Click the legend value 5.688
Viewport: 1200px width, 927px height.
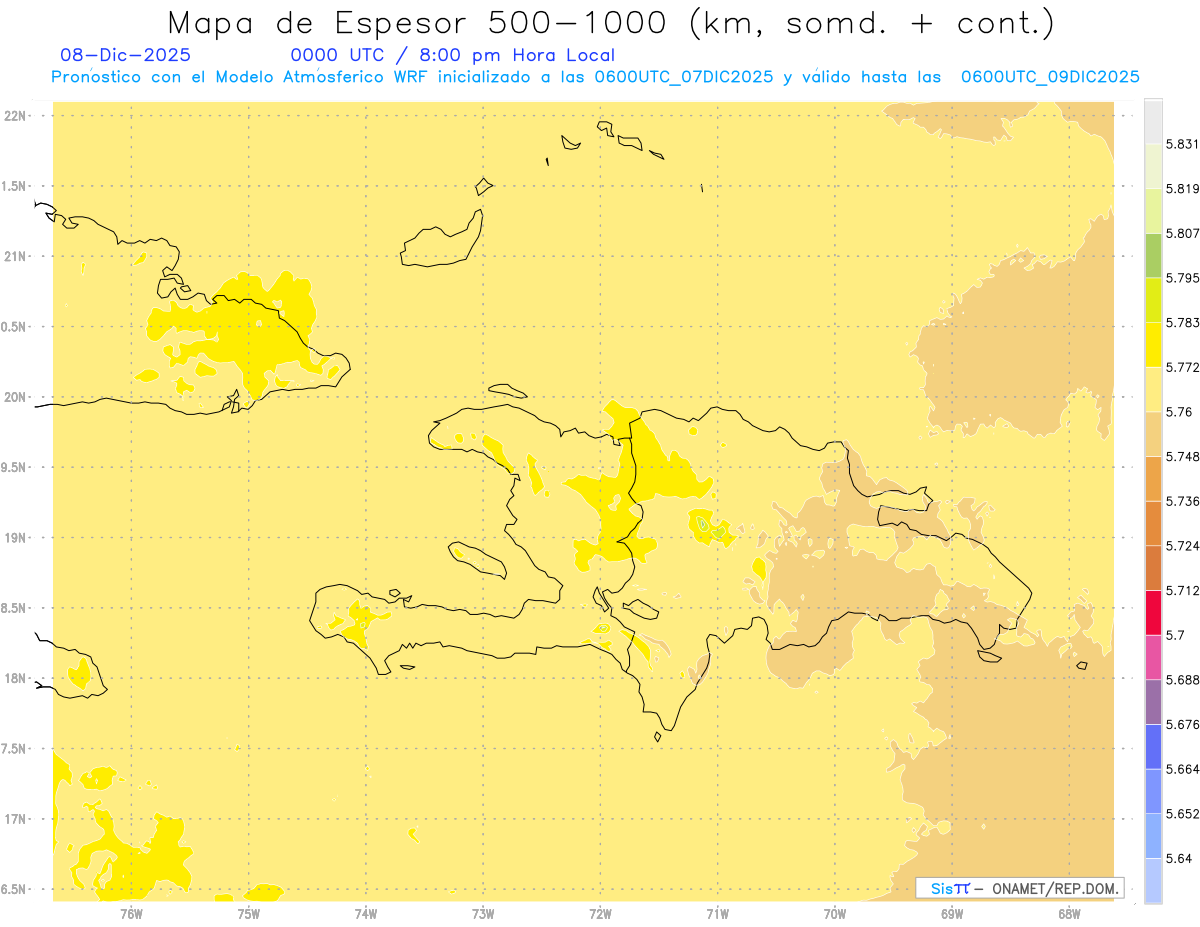click(x=1182, y=680)
